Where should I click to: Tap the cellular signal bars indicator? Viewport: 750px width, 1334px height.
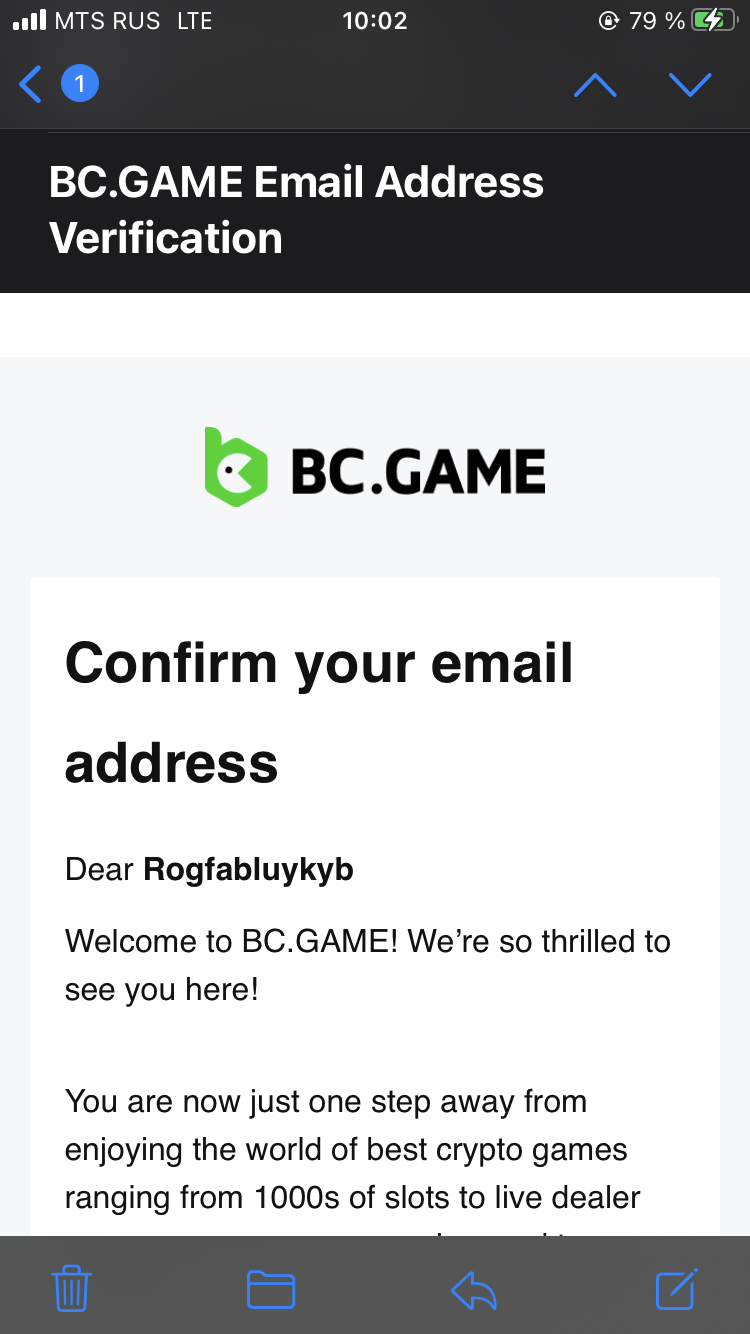pos(29,20)
